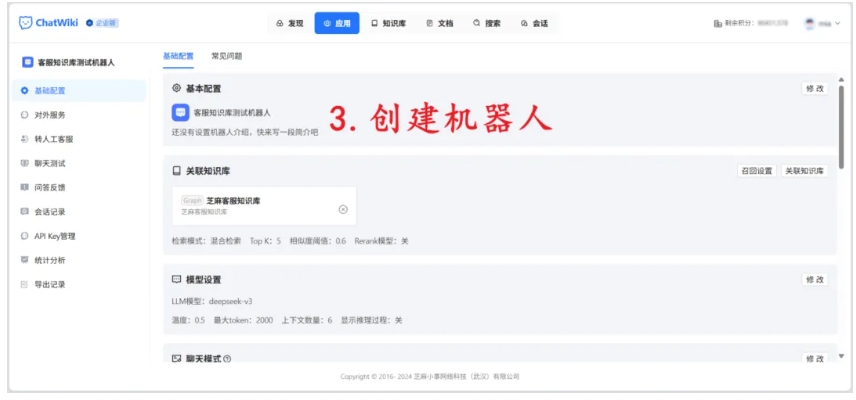Open 问答反馈 icon in sidebar

coord(25,187)
